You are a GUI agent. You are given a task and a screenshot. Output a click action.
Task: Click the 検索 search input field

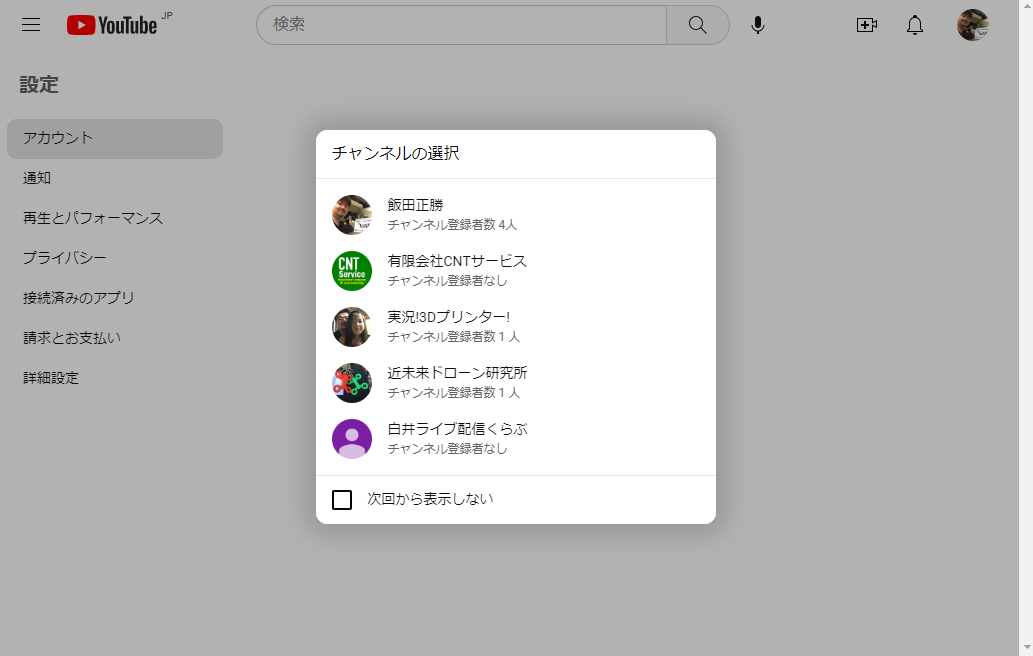tap(461, 25)
